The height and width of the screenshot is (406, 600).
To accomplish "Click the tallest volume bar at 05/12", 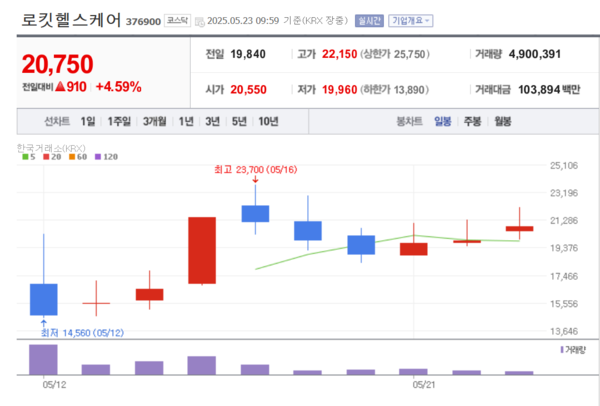I will point(43,360).
